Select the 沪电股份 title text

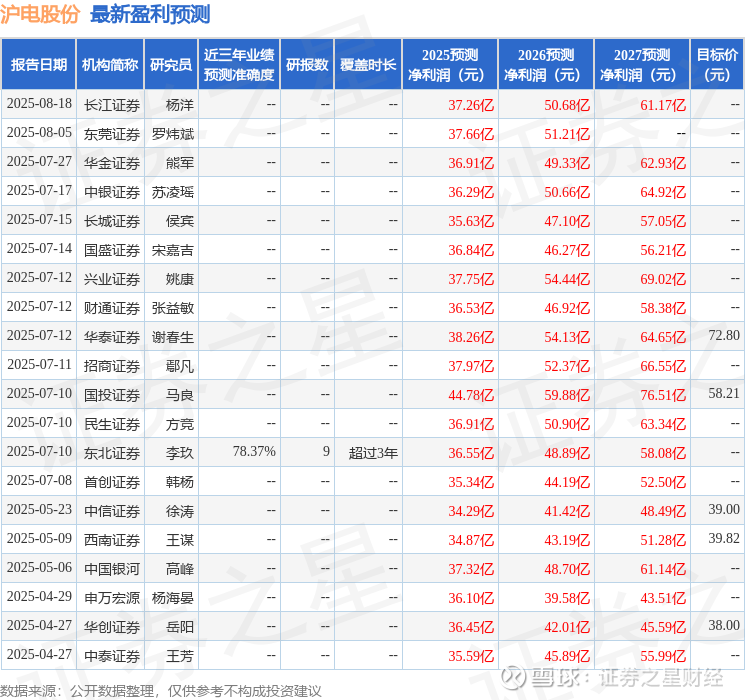[40, 14]
